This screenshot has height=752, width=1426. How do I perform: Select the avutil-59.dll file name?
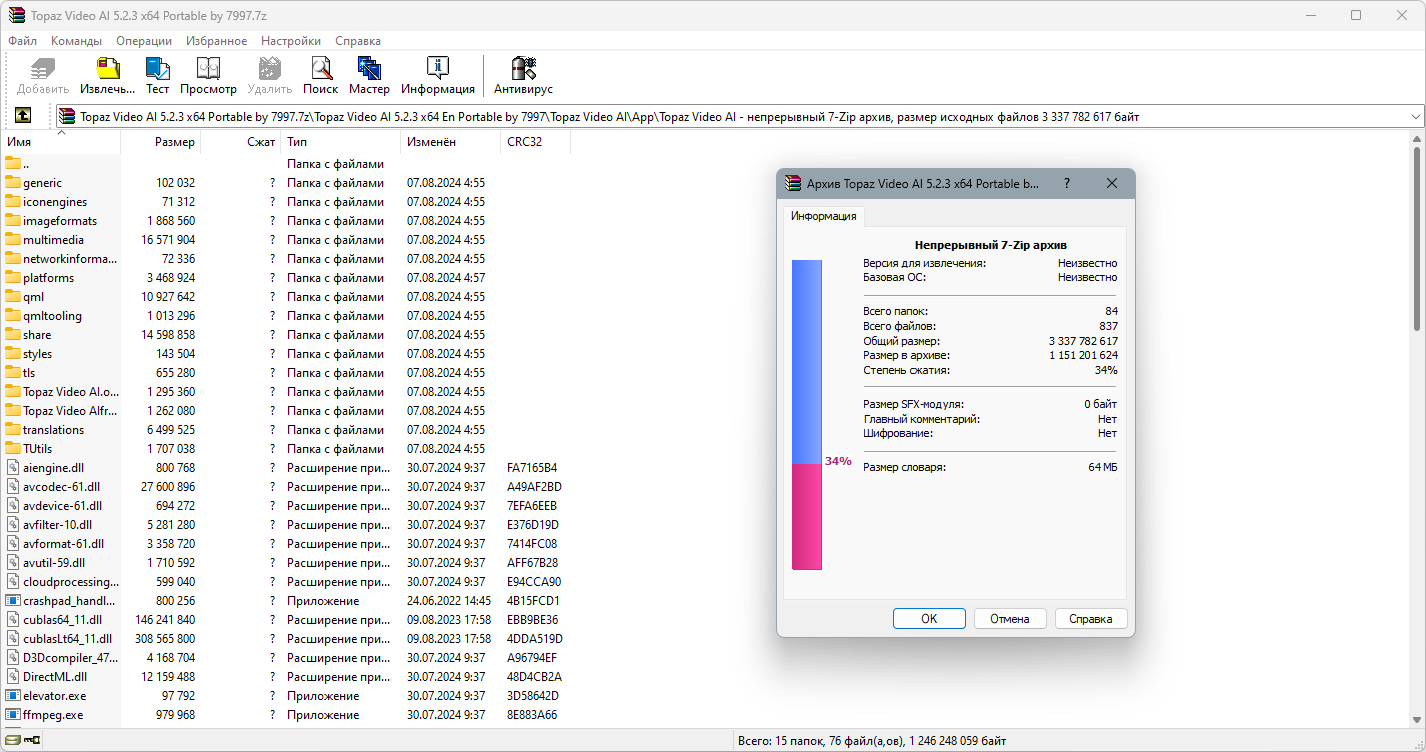tap(54, 562)
